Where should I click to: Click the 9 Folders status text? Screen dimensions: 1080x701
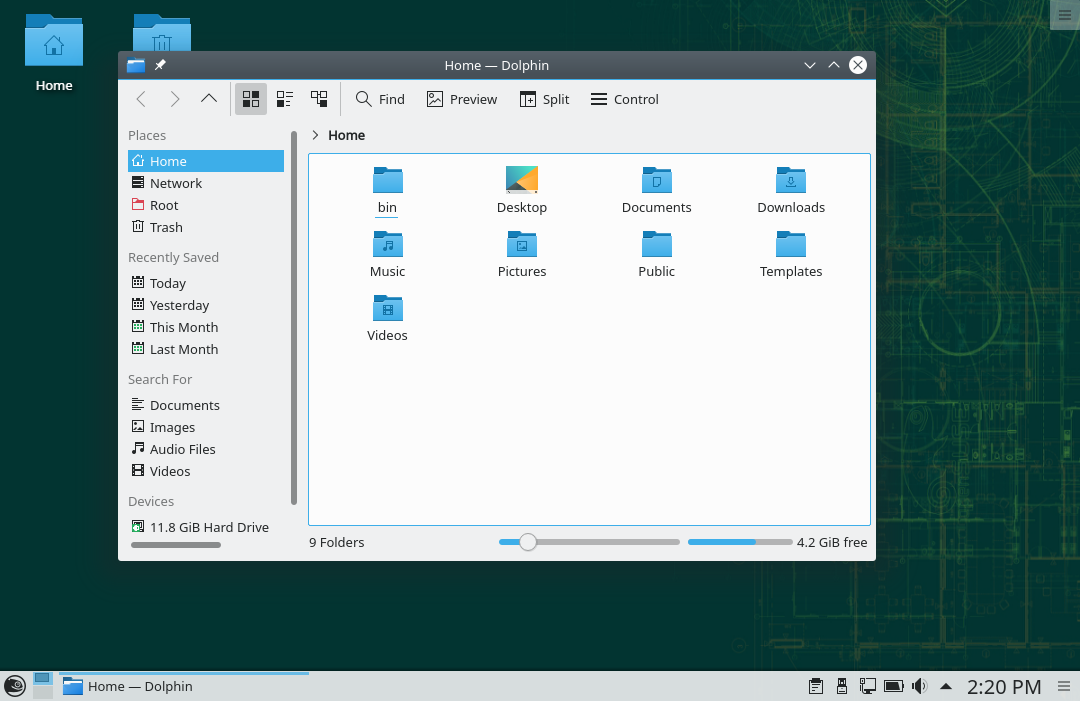tap(337, 543)
